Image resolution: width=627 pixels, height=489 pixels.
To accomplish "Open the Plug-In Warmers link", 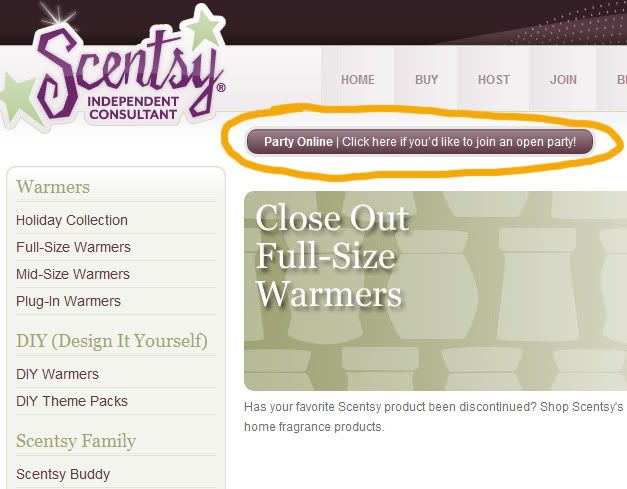I will point(68,301).
